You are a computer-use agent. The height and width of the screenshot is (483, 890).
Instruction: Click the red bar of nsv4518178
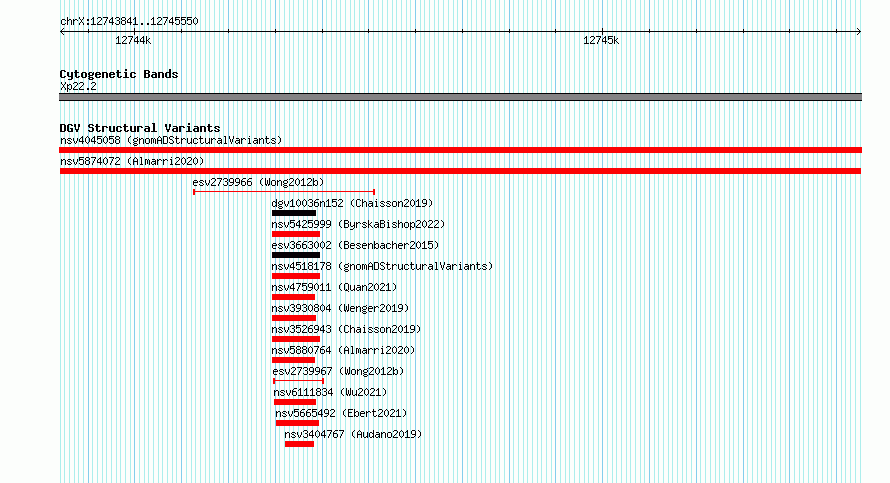[296, 276]
